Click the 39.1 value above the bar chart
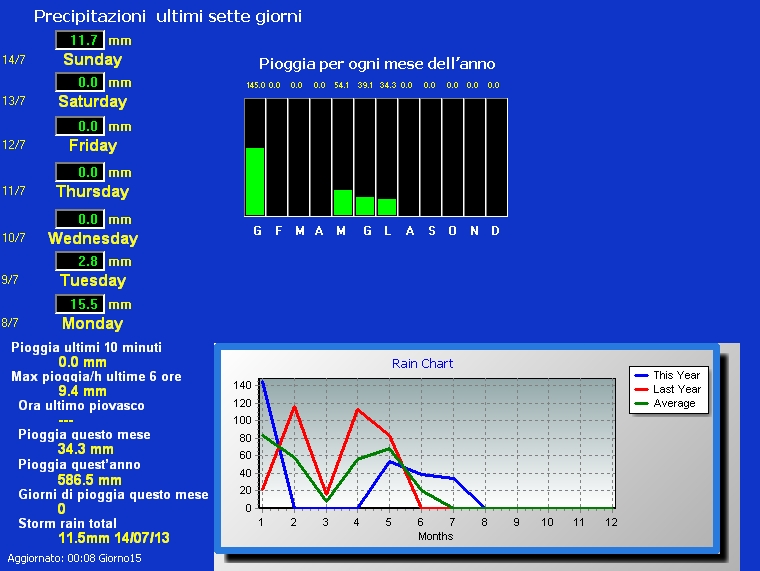This screenshot has height=571, width=760. pos(365,85)
